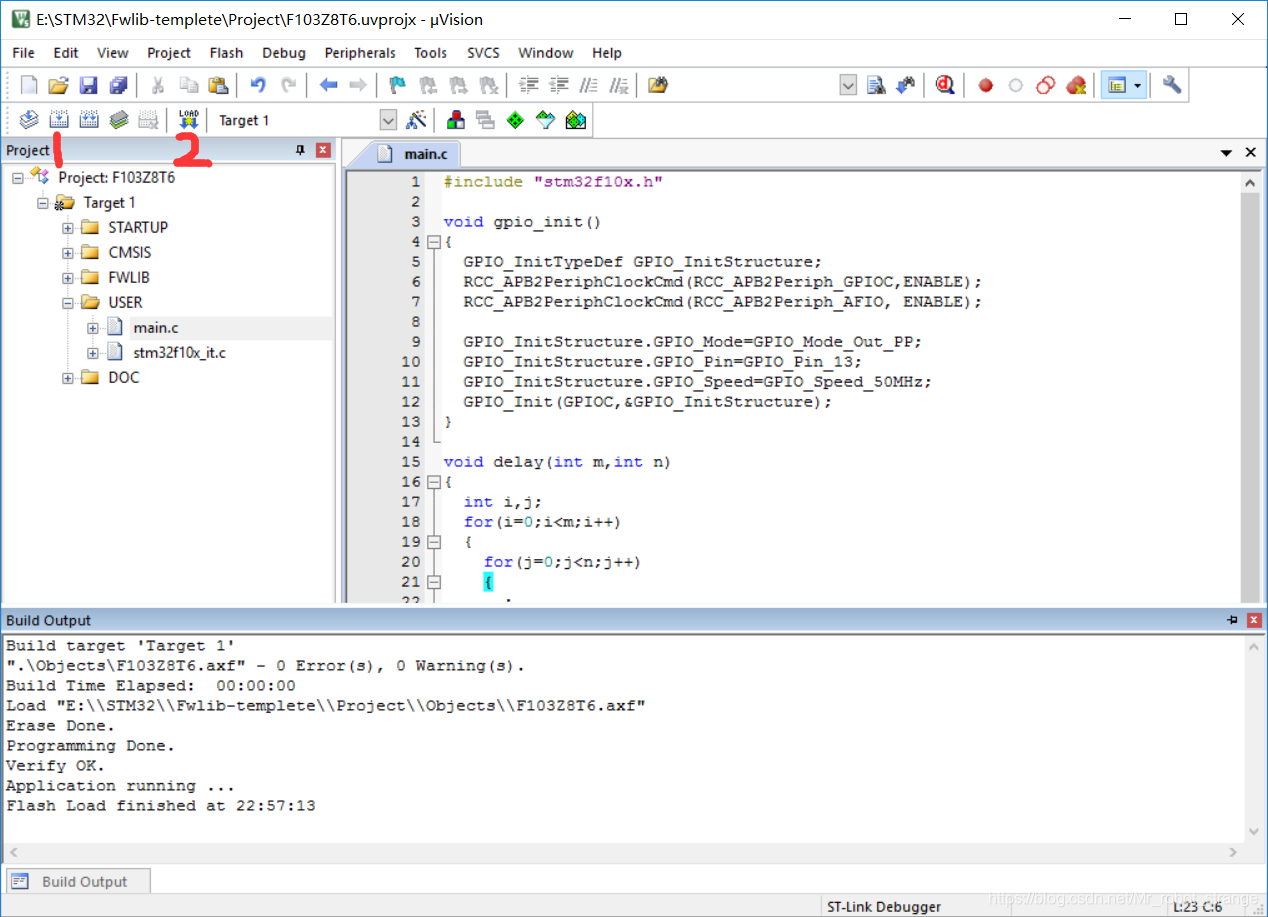The height and width of the screenshot is (917, 1268).
Task: Open the File menu
Action: pyautogui.click(x=23, y=53)
